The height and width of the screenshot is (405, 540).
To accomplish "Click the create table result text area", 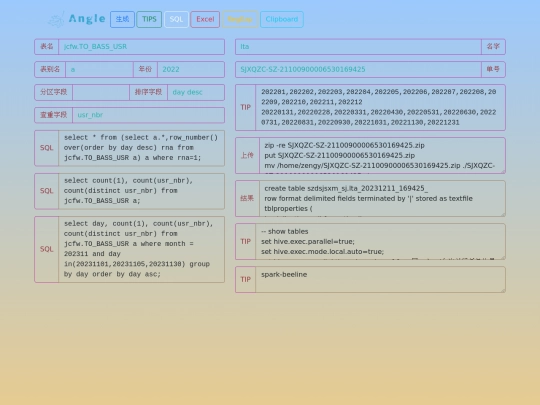I will 382,198.
